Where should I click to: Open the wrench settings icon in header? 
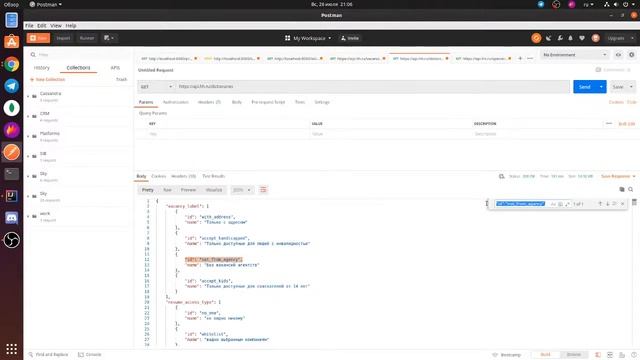pyautogui.click(x=560, y=38)
